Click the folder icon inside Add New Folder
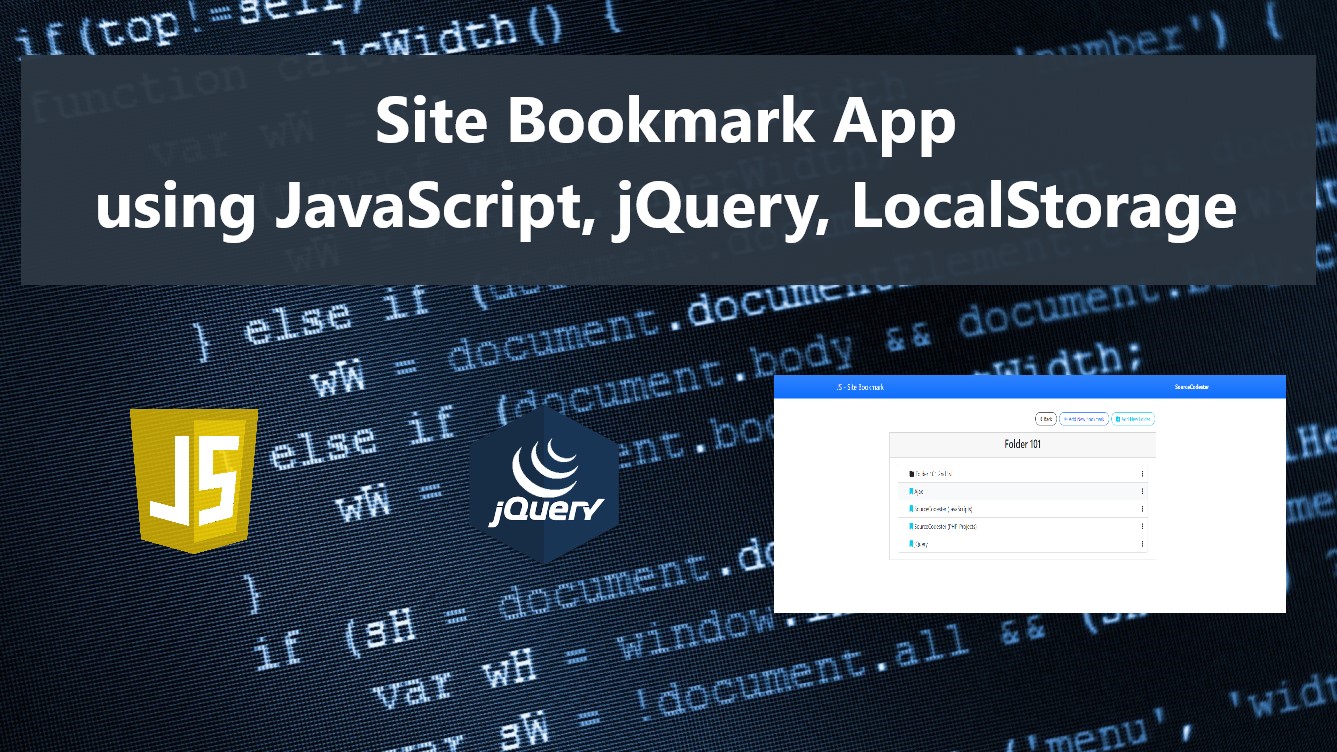 (1118, 419)
